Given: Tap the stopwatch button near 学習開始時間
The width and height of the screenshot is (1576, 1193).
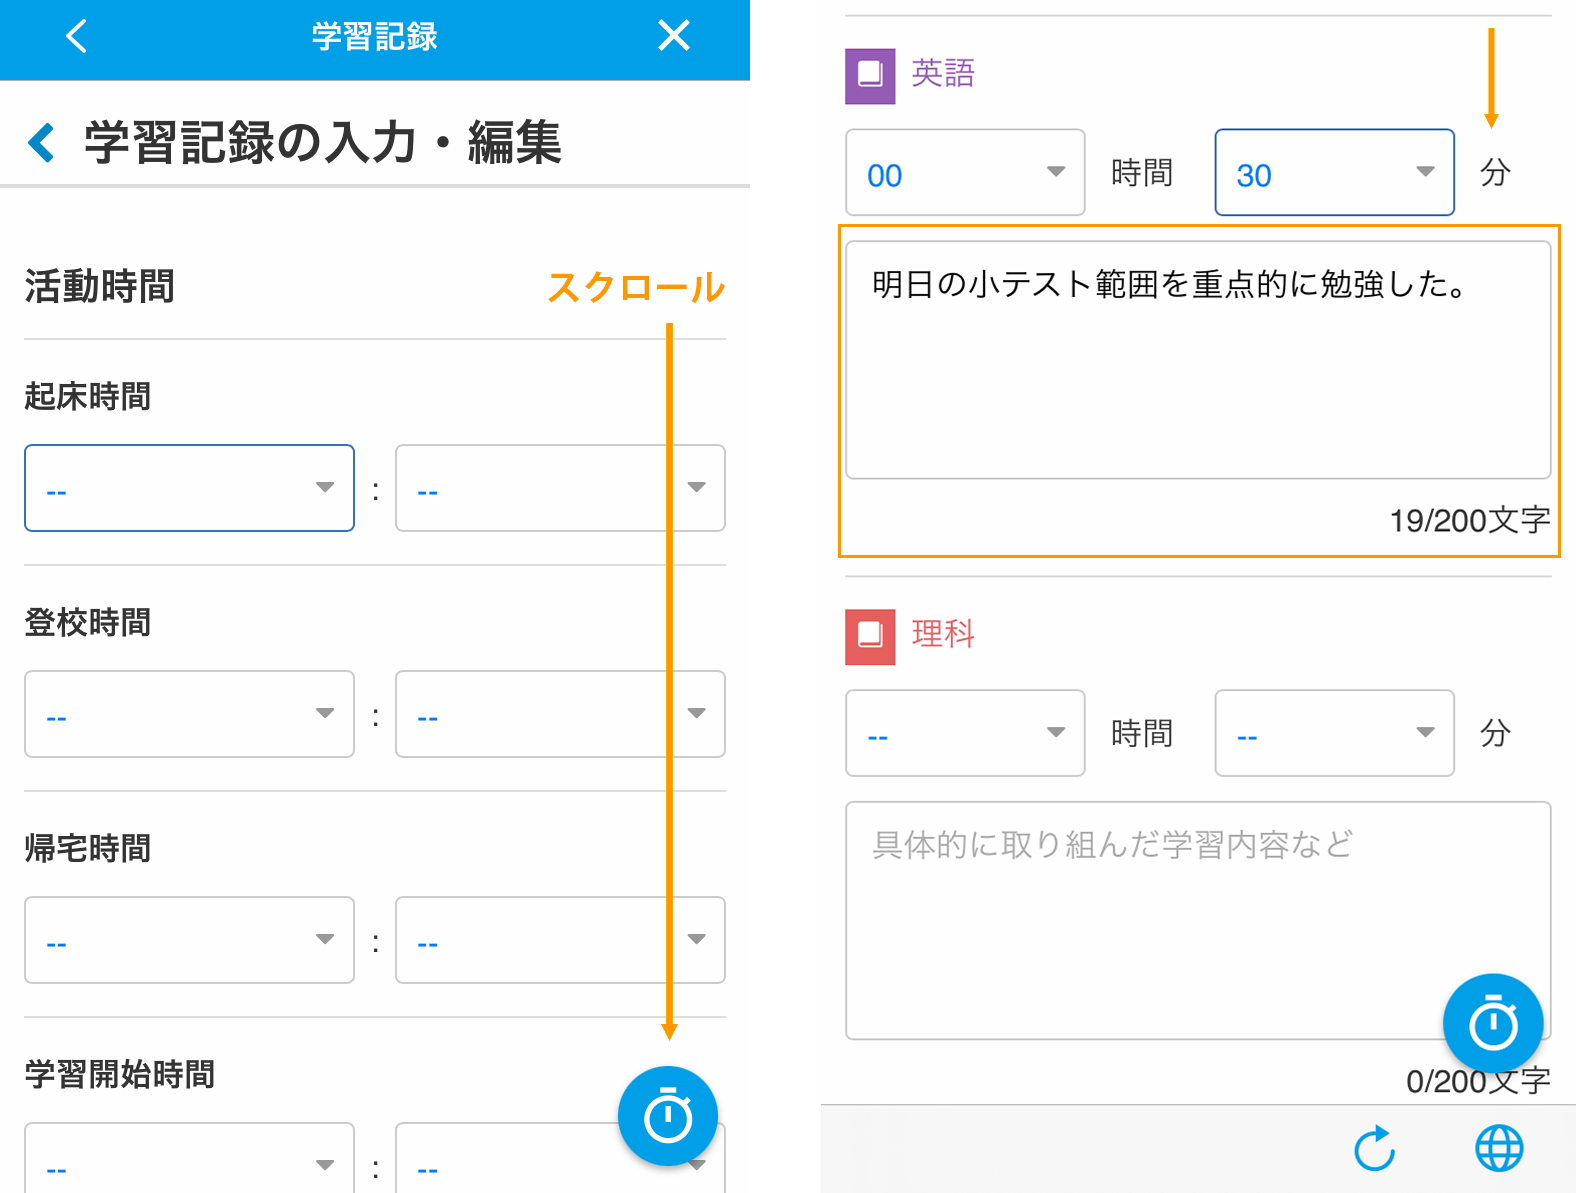Looking at the screenshot, I should click(668, 1116).
